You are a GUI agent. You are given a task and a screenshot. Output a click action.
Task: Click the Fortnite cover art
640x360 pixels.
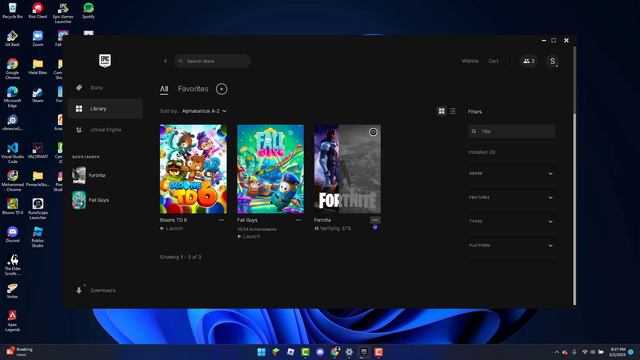(x=347, y=169)
